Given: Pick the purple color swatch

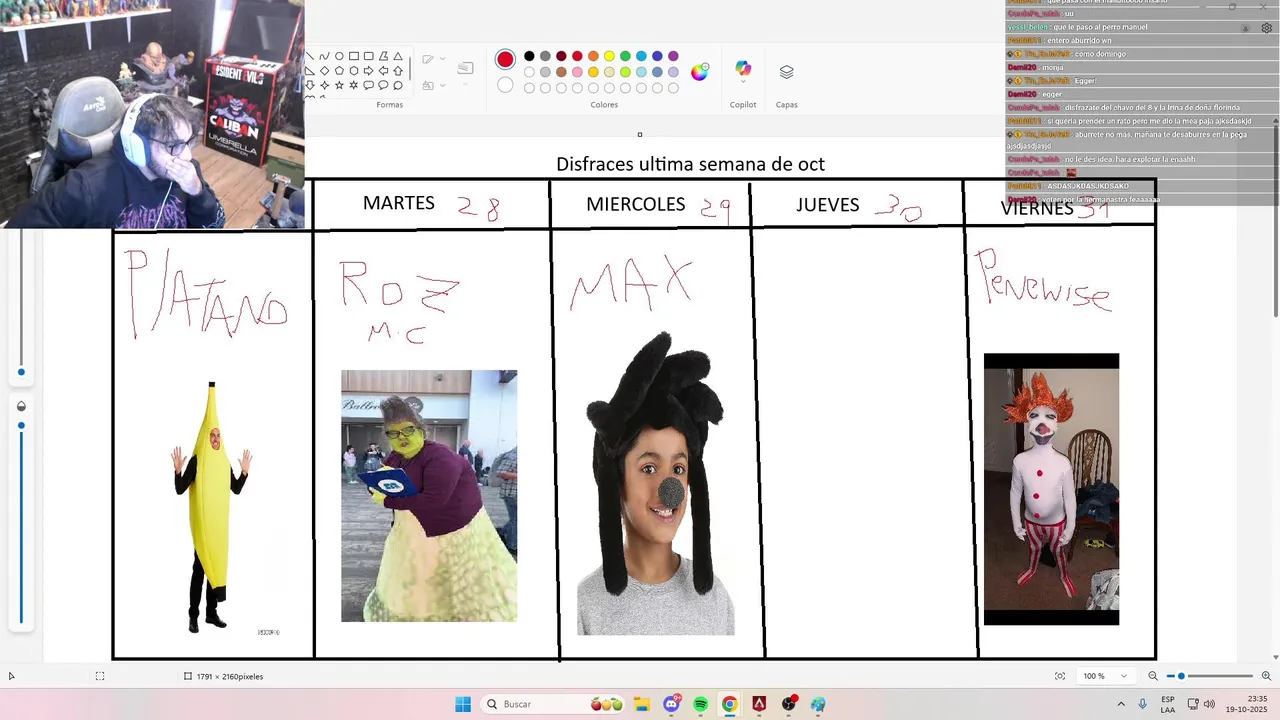Looking at the screenshot, I should (673, 56).
